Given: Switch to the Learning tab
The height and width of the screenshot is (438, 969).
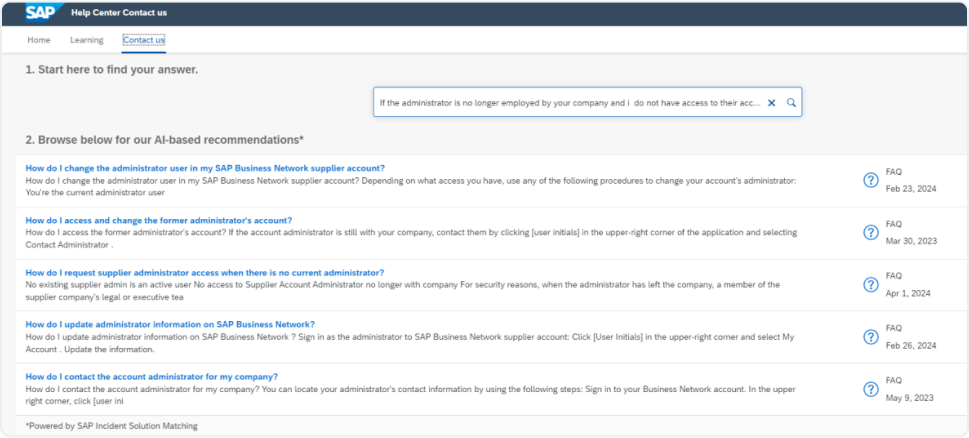Looking at the screenshot, I should click(x=86, y=40).
